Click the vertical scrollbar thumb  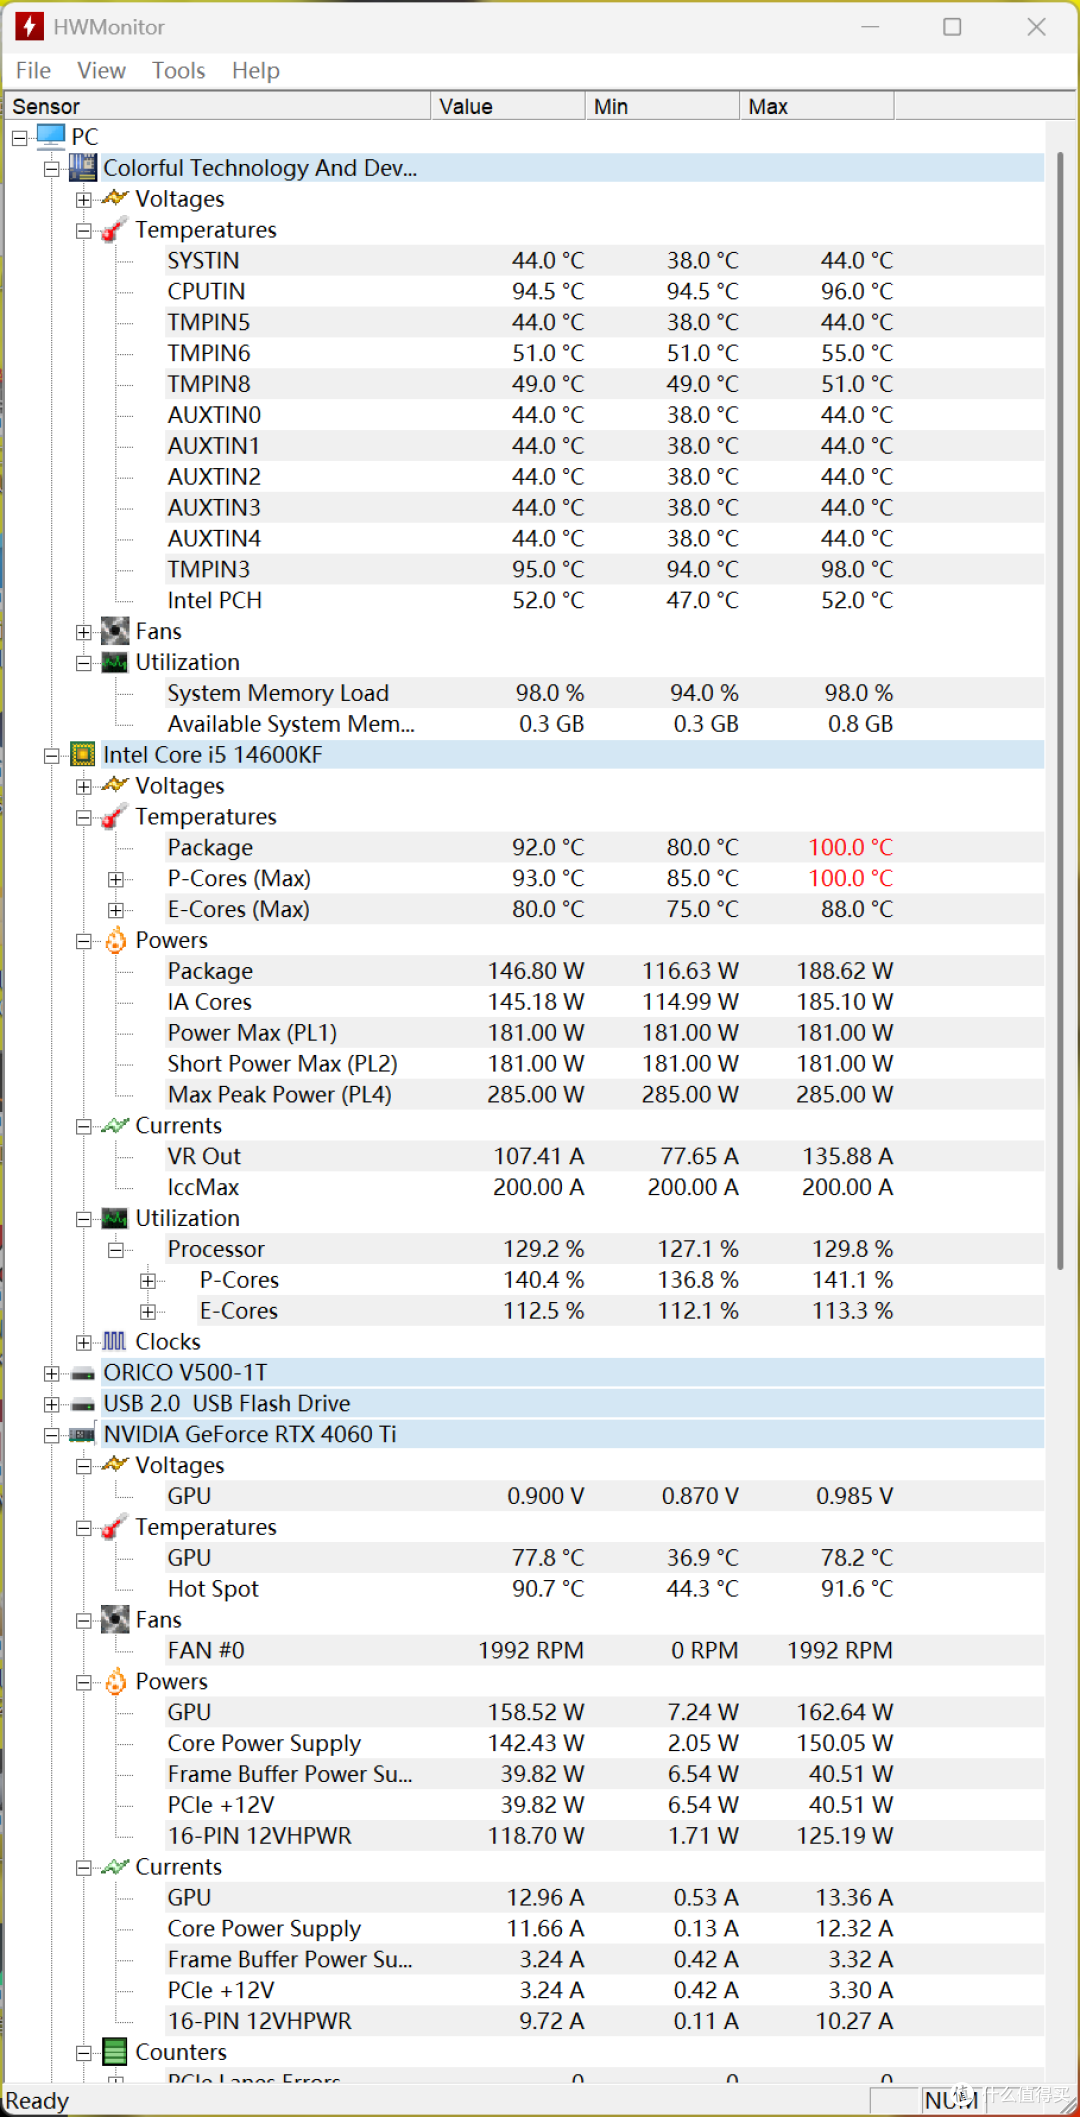[1060, 710]
